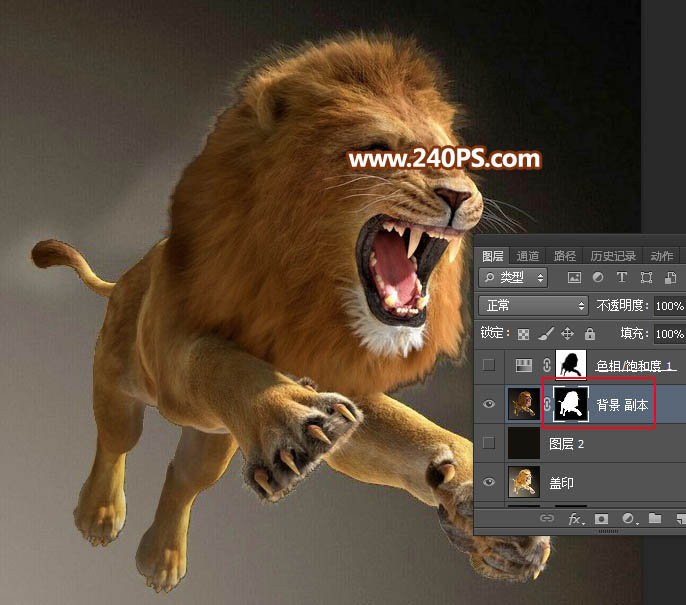Open the fx layer style menu
686x605 pixels.
click(574, 519)
